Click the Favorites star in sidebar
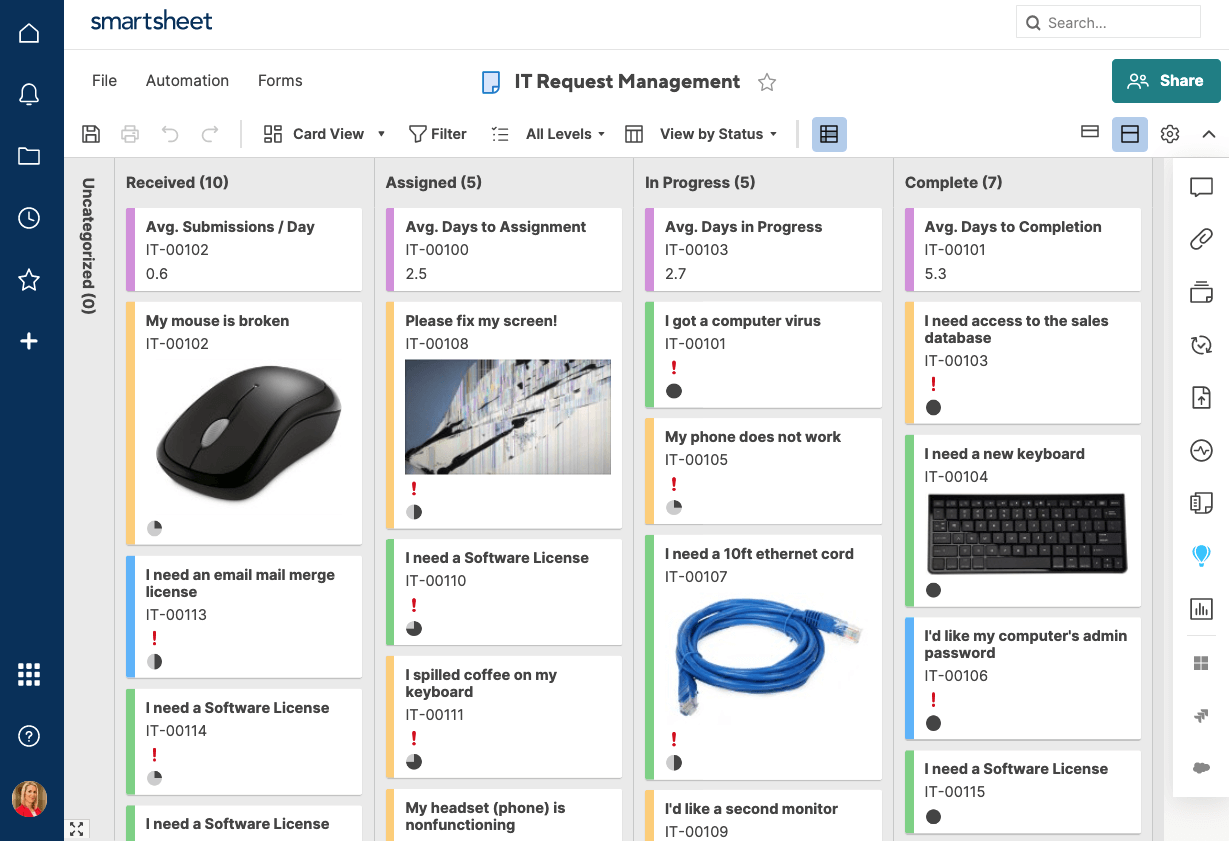The image size is (1229, 841). click(x=29, y=280)
